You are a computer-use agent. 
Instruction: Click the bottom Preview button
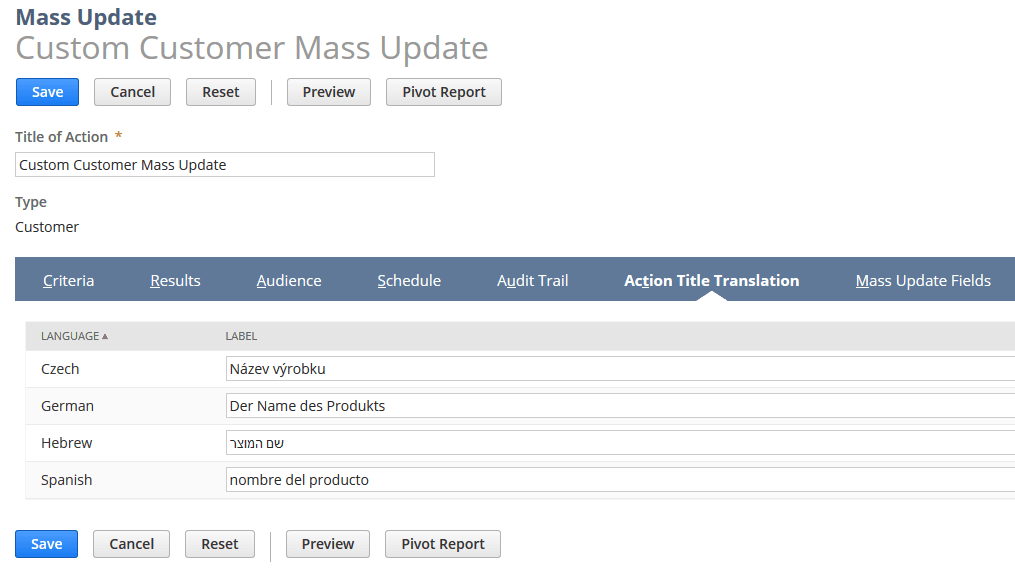click(327, 543)
